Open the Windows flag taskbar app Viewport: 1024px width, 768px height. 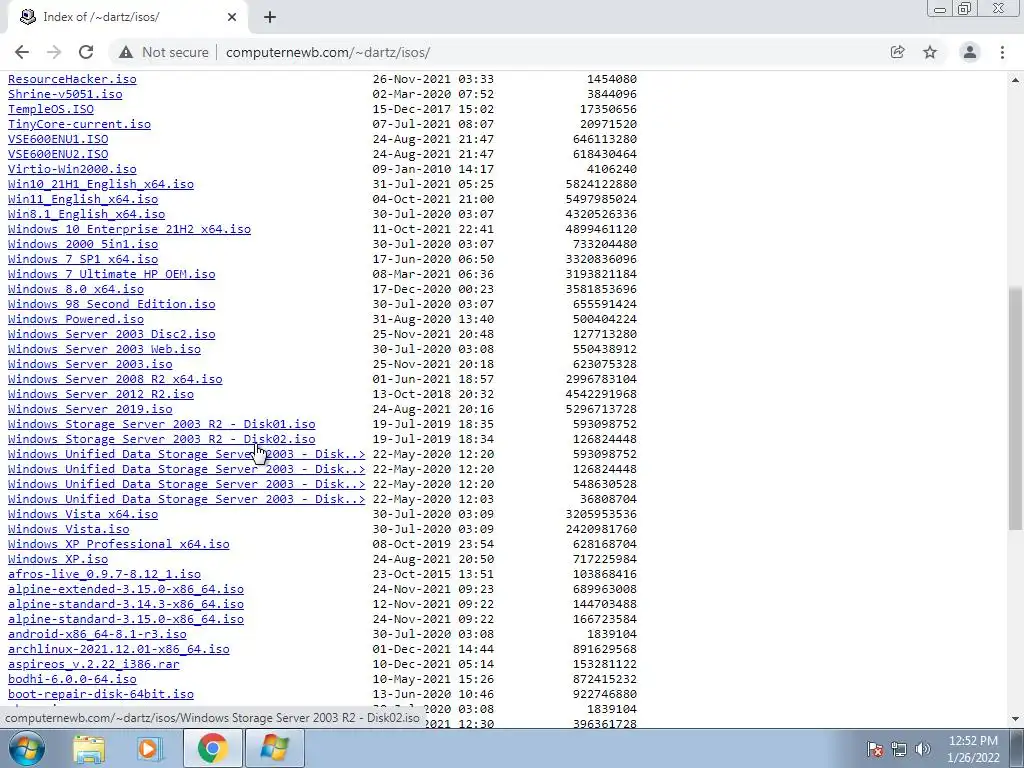click(274, 748)
